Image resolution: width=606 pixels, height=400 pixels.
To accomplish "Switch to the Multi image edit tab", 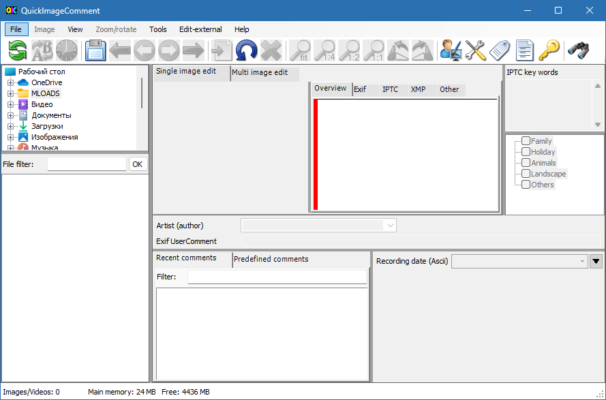I will [264, 73].
